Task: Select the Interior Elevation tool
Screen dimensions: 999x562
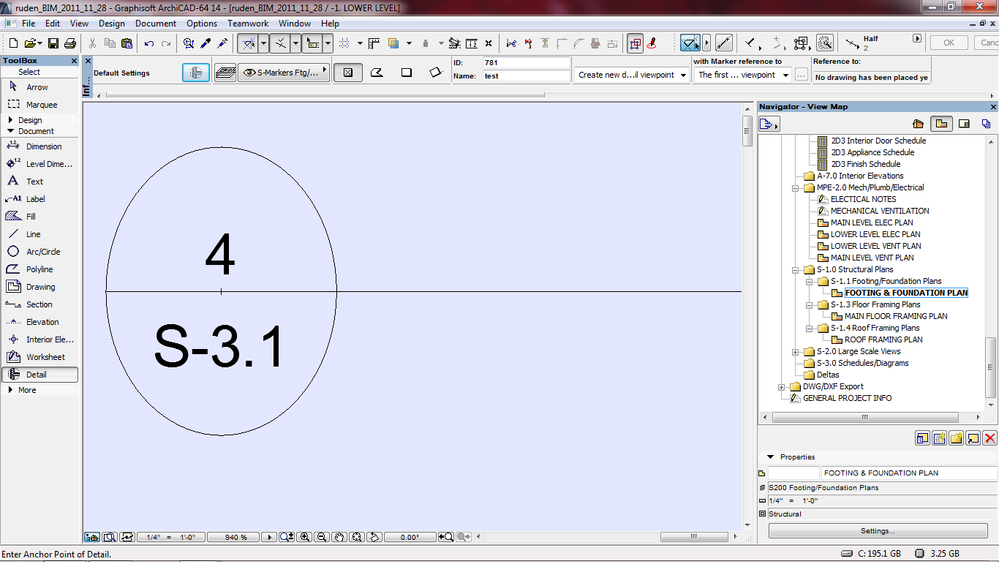Action: 48,340
